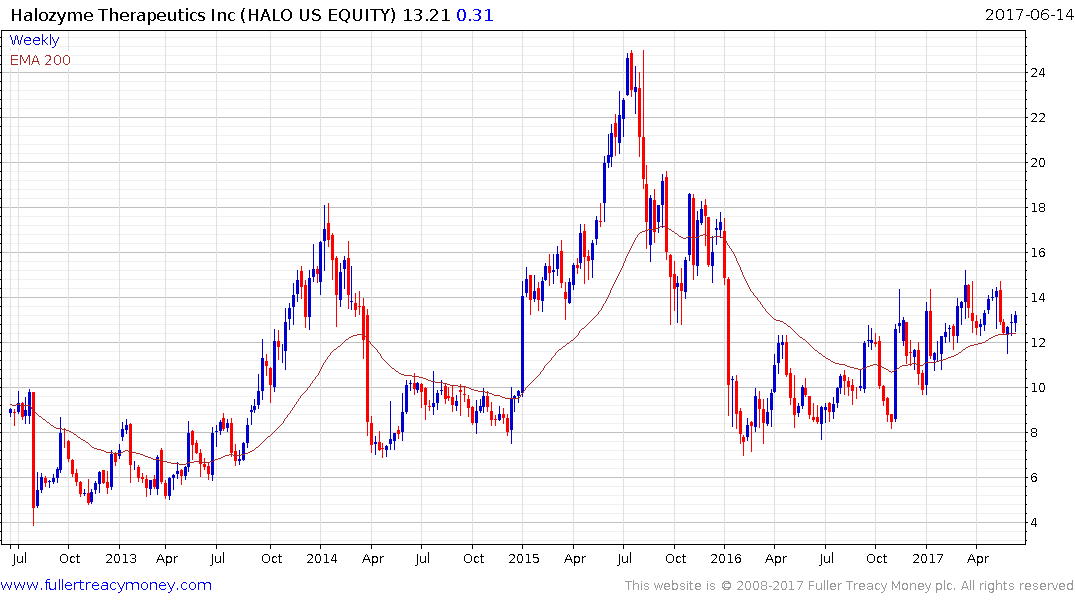The width and height of the screenshot is (1075, 600).
Task: Click the Halozyme Therapeutics Inc chart title
Action: [204, 15]
